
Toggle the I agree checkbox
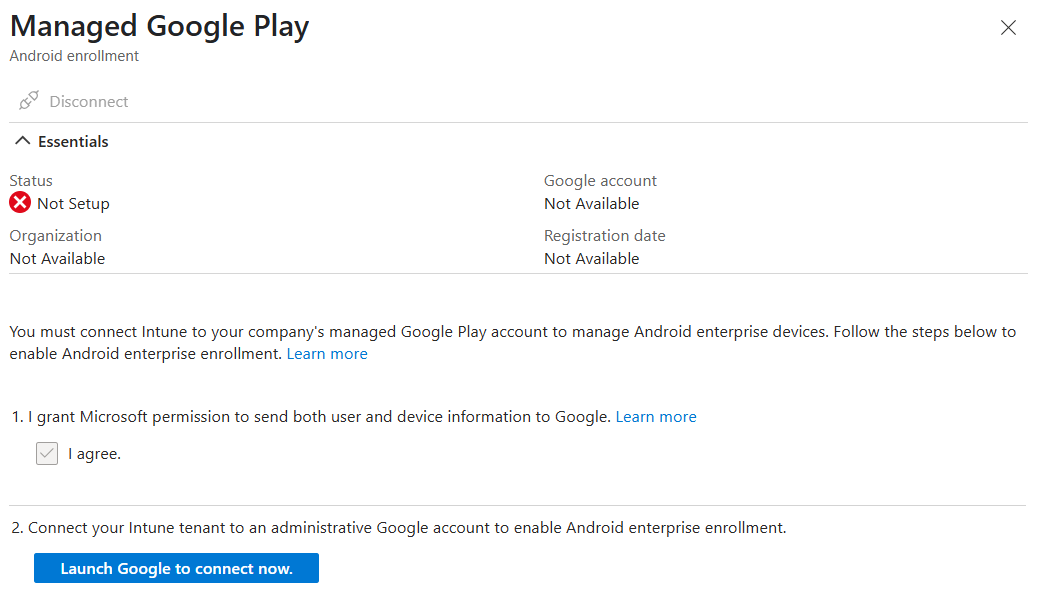[x=46, y=454]
